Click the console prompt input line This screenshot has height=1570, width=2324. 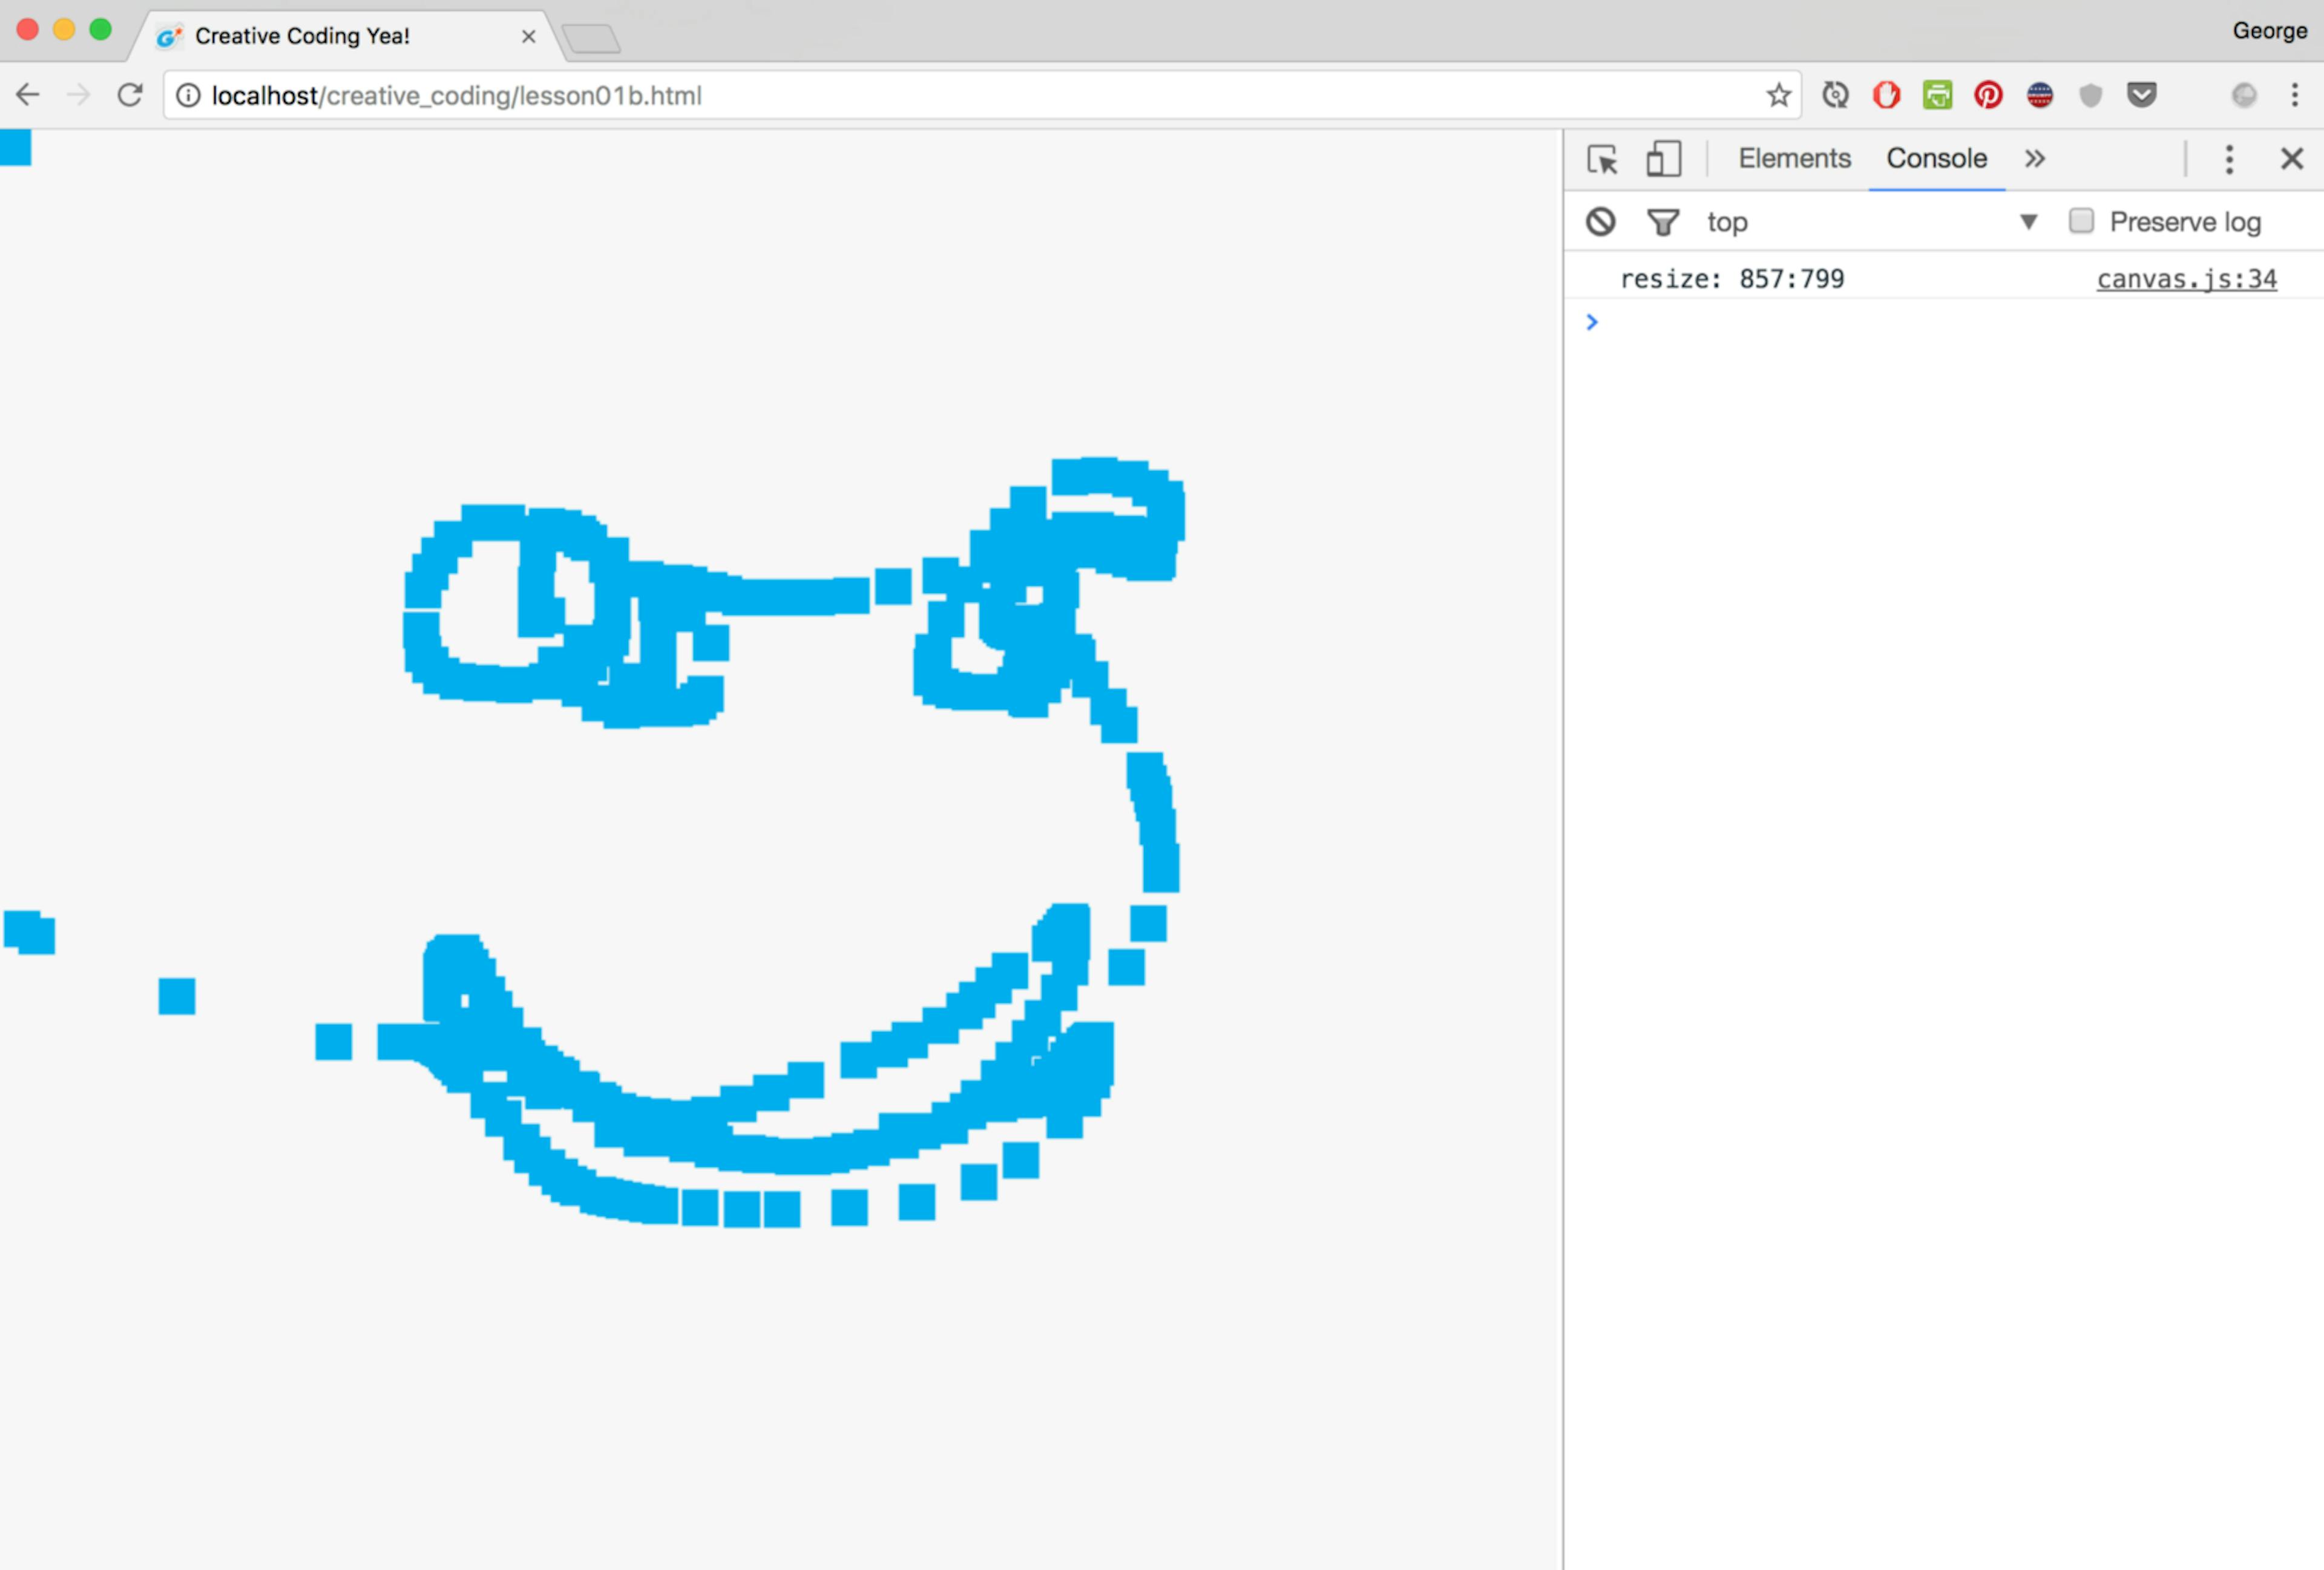1940,323
